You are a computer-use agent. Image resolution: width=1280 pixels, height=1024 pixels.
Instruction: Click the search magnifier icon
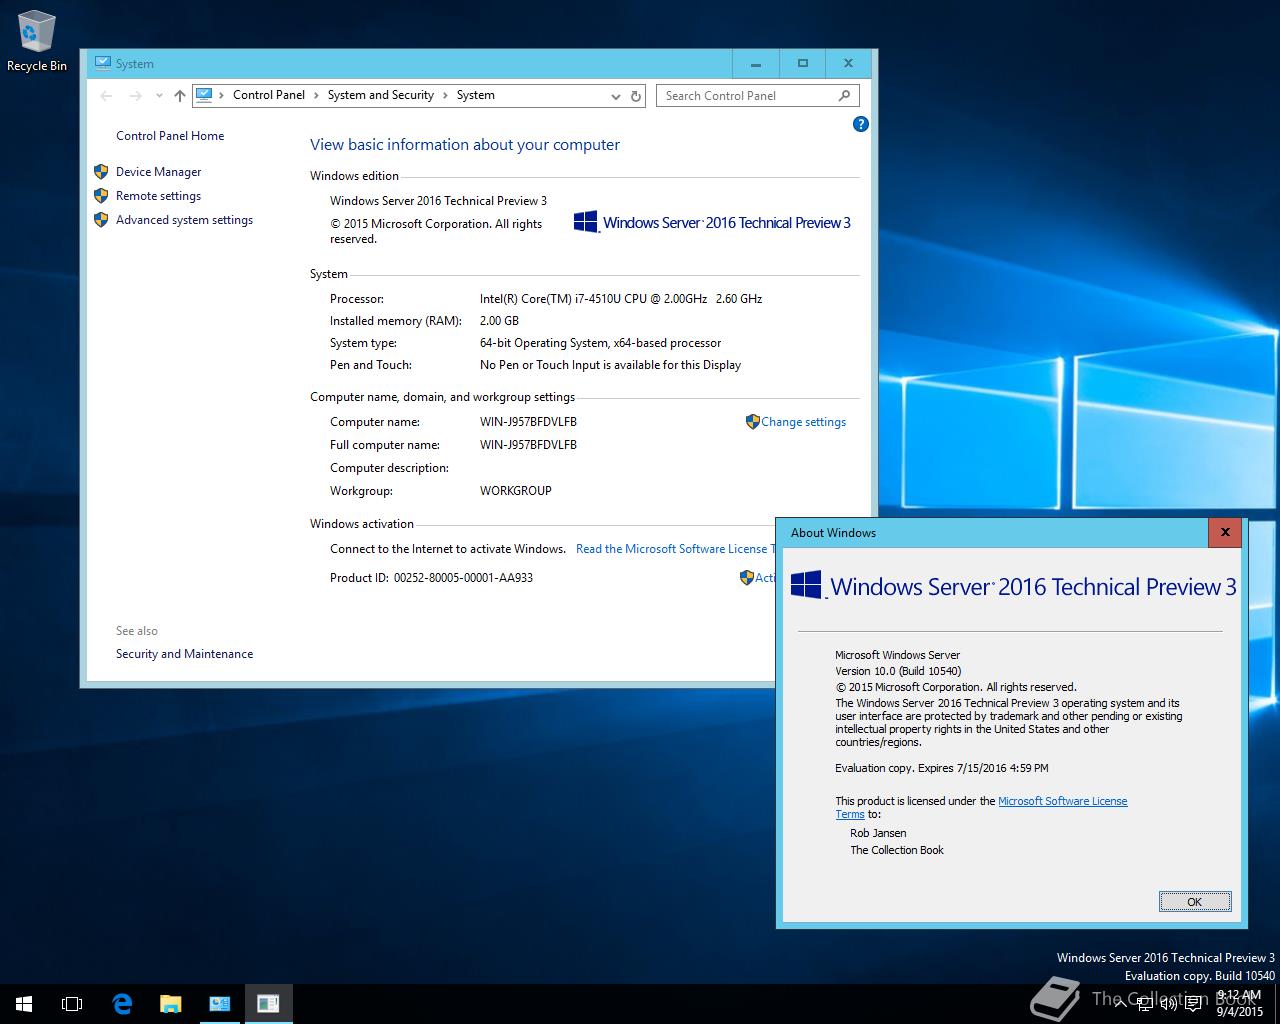[845, 96]
